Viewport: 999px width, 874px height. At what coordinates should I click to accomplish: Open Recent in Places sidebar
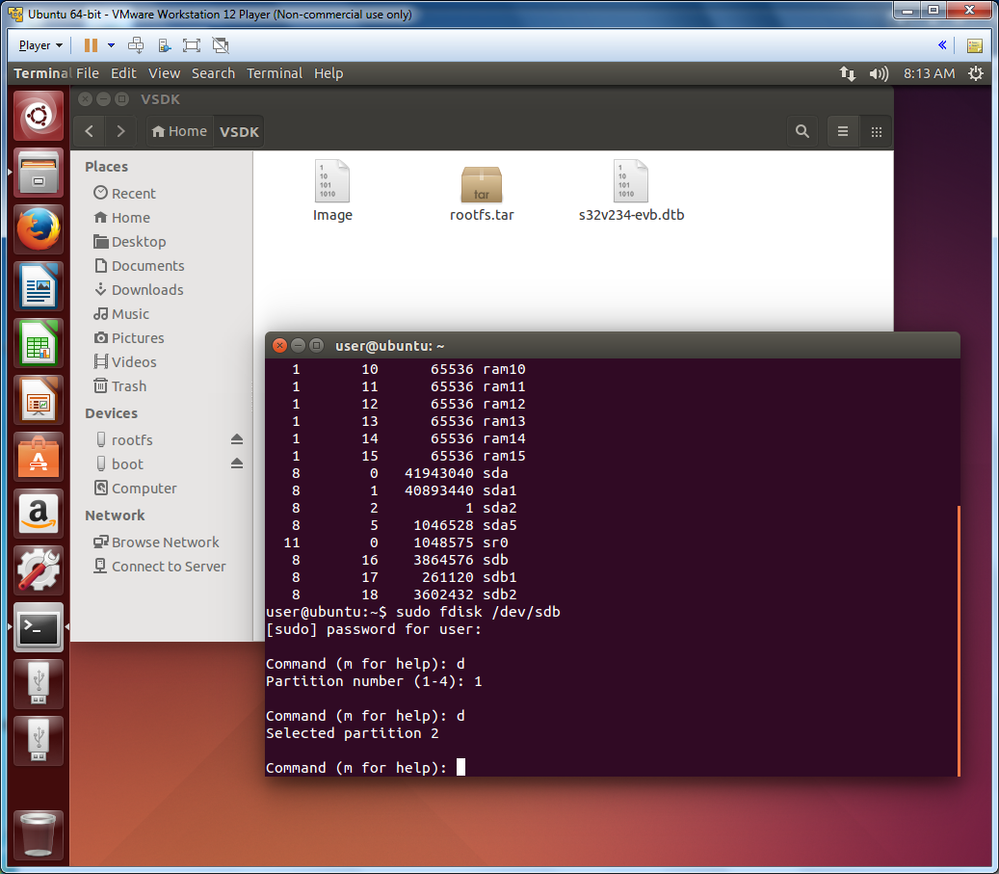pos(124,193)
